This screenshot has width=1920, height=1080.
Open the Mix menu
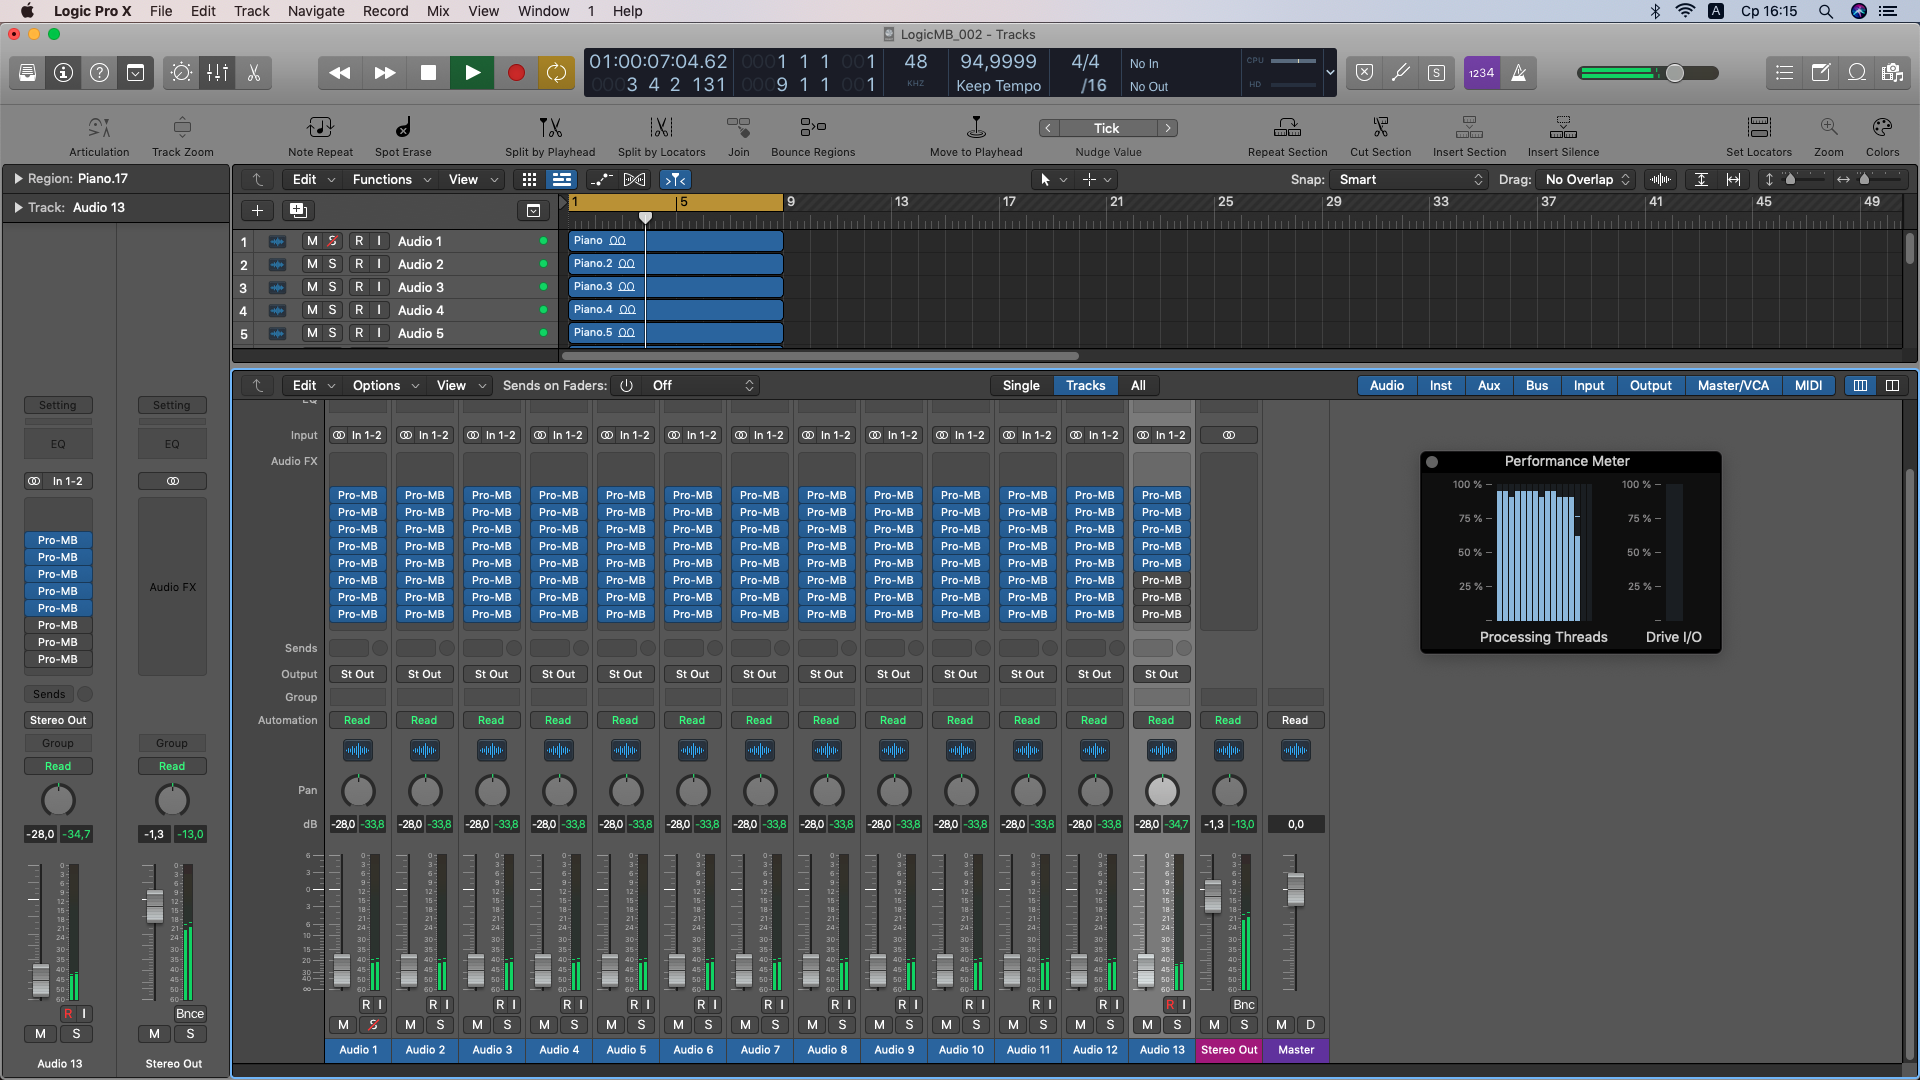[438, 11]
